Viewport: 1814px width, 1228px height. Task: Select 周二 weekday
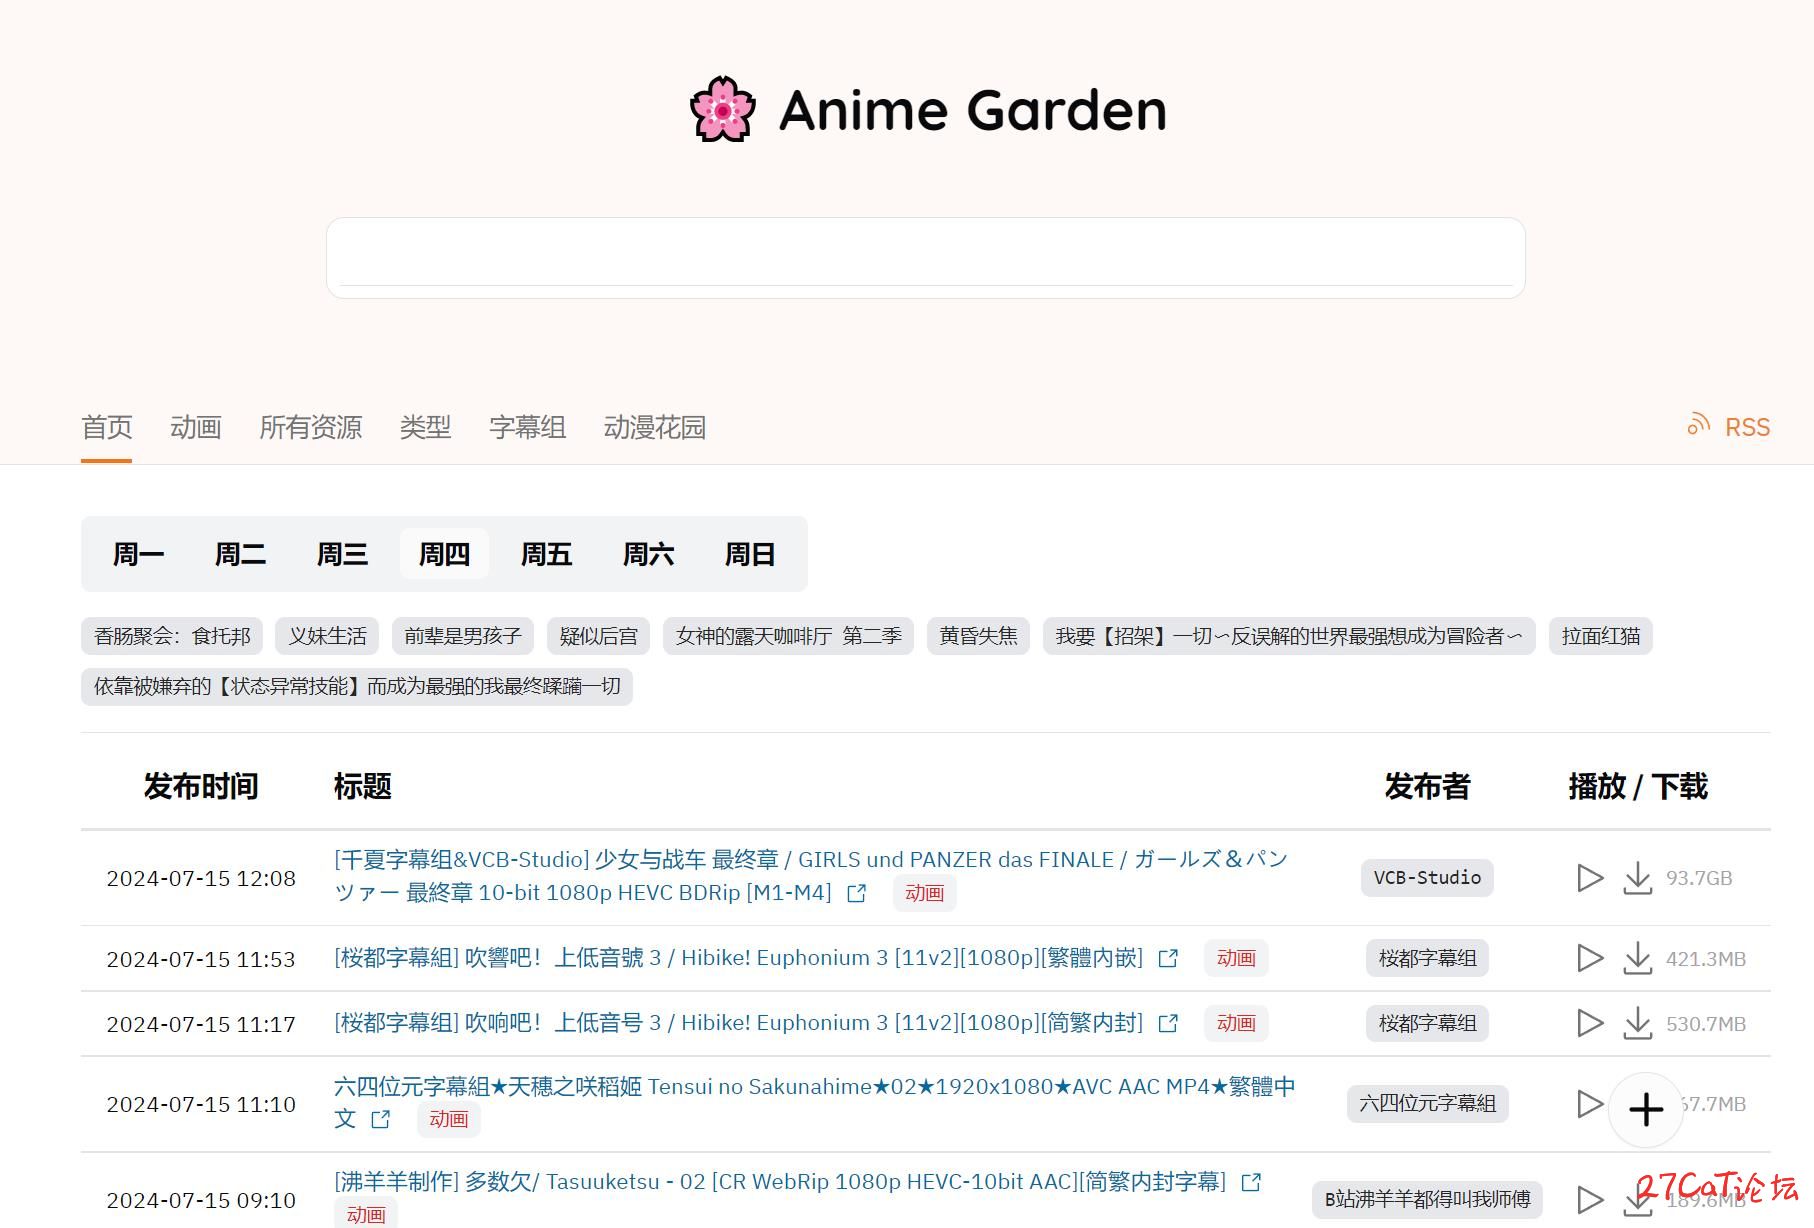[240, 554]
